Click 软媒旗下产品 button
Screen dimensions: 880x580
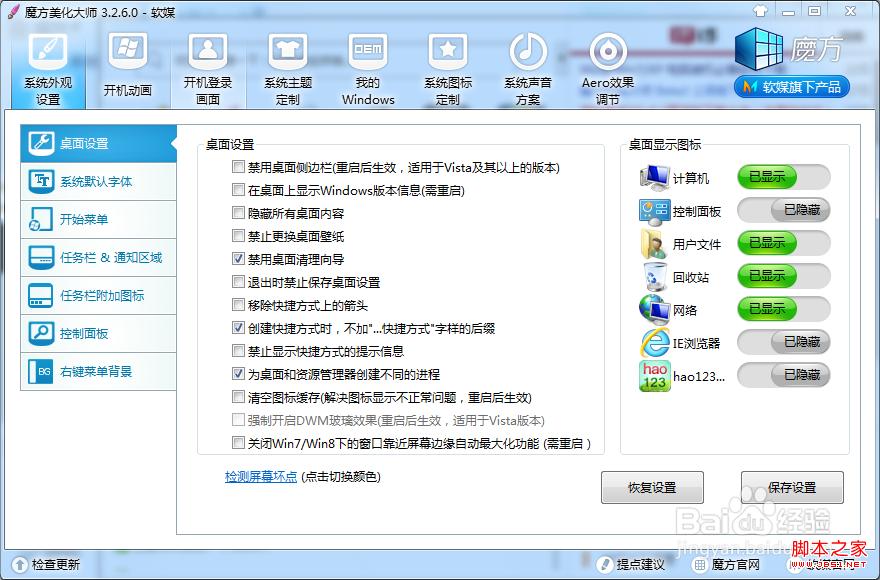coord(791,87)
